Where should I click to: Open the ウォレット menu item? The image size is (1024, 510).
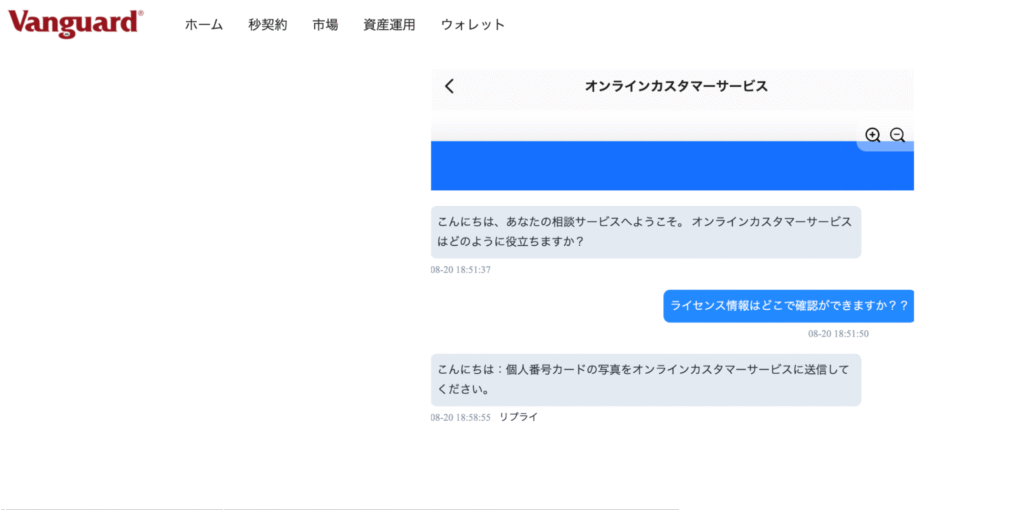point(473,25)
